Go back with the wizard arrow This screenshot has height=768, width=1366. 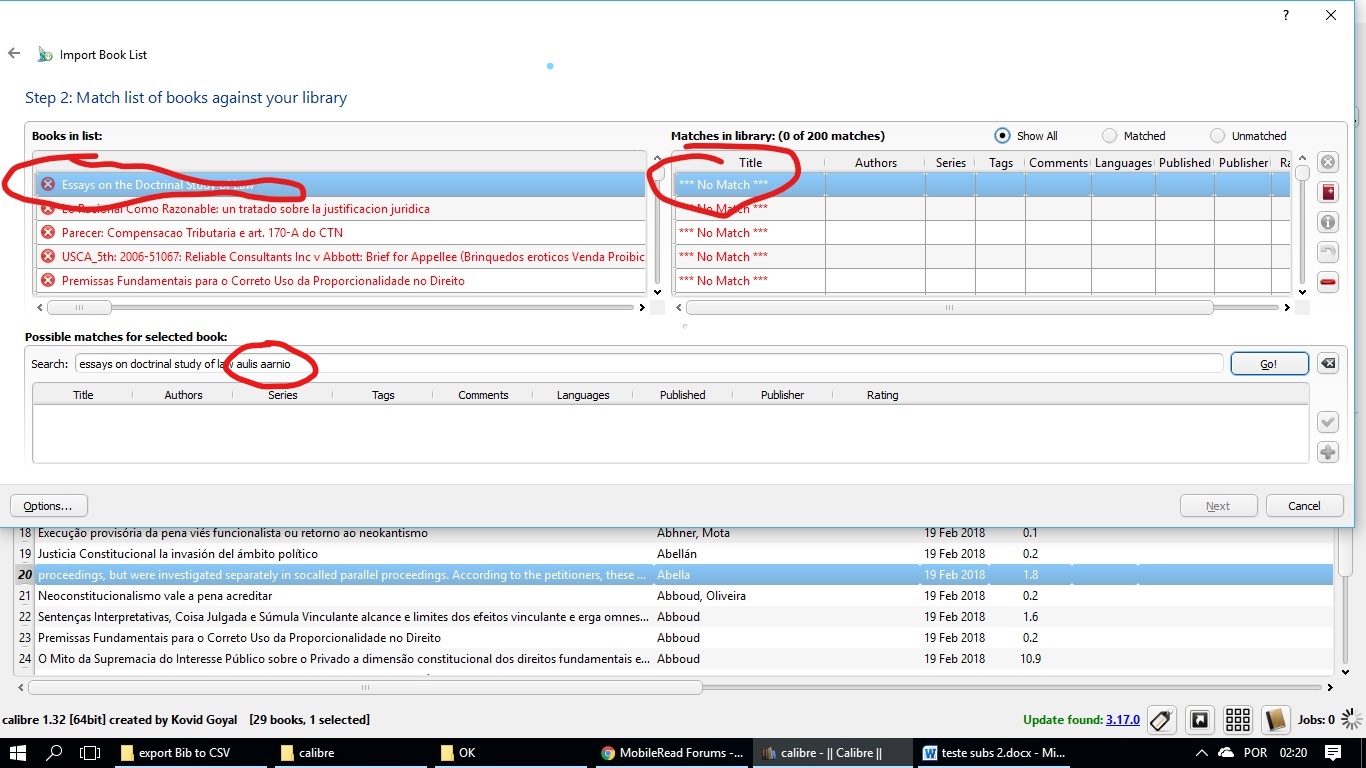click(14, 54)
